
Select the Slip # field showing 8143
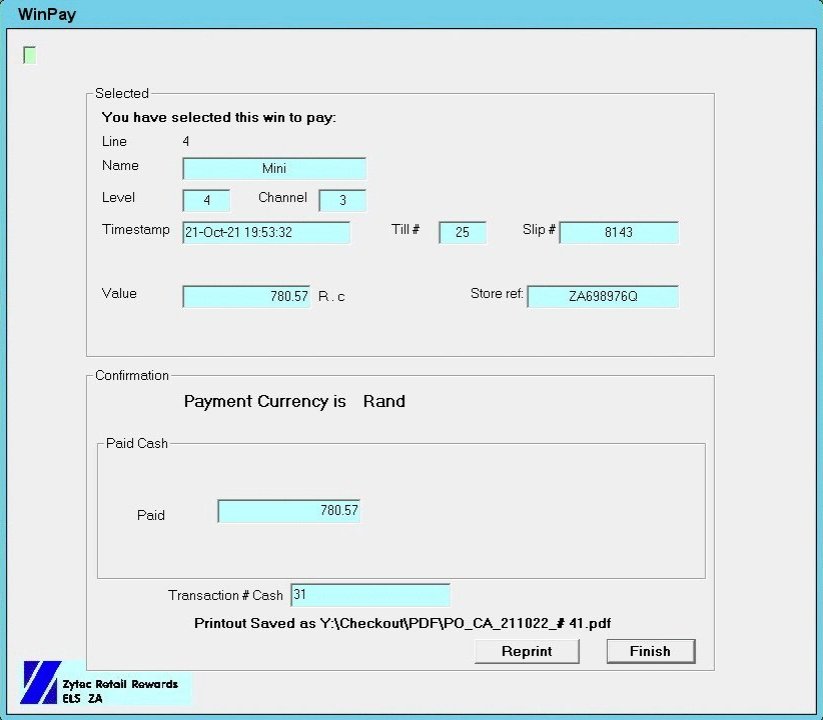618,232
